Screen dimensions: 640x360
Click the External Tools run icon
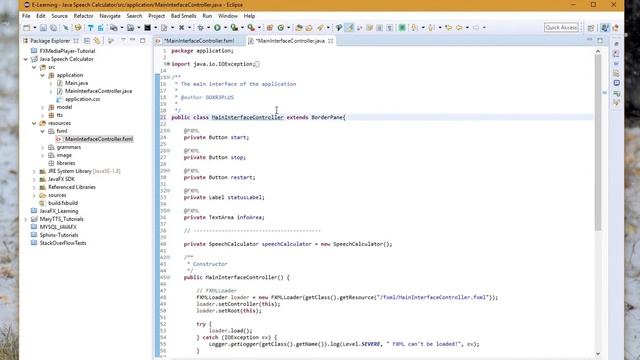click(x=251, y=28)
